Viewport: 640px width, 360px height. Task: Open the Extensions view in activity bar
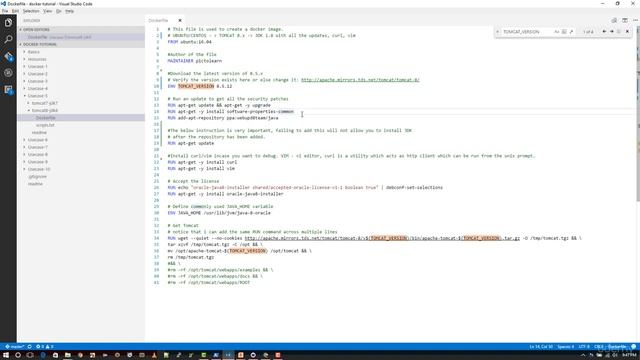pos(8,90)
